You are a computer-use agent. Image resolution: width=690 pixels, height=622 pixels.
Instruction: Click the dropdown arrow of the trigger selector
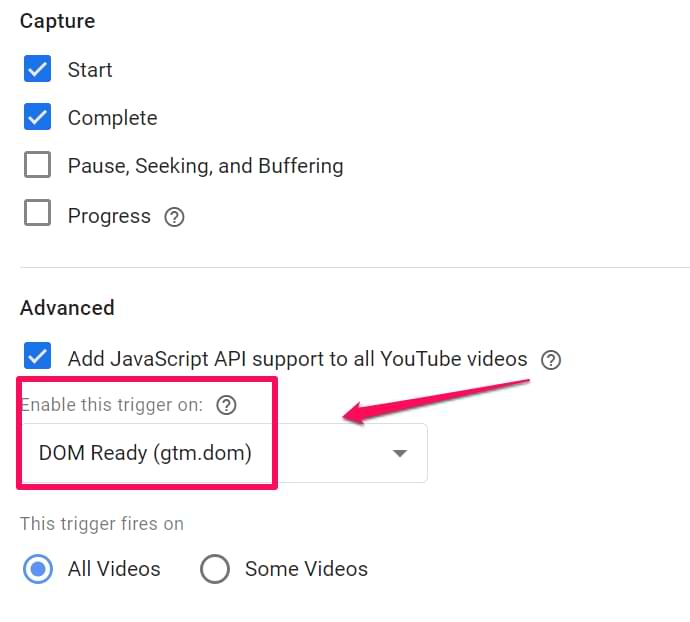[400, 453]
